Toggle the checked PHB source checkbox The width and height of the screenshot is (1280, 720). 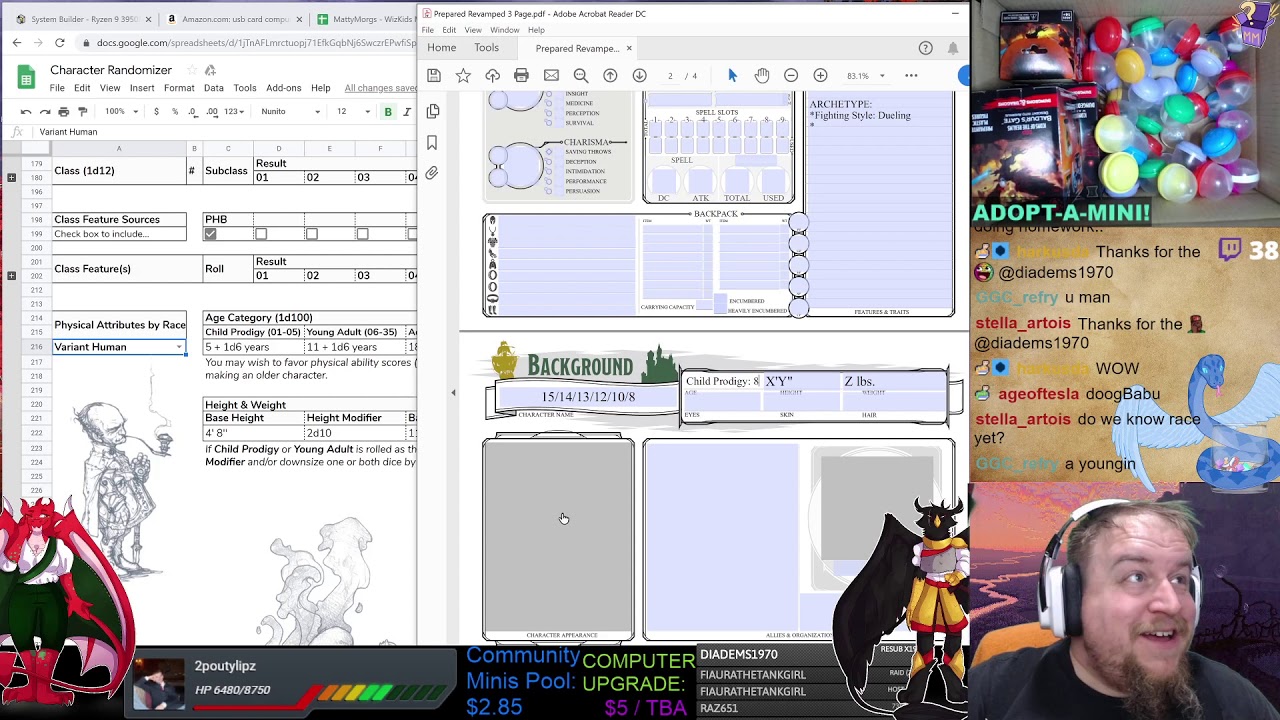(210, 234)
